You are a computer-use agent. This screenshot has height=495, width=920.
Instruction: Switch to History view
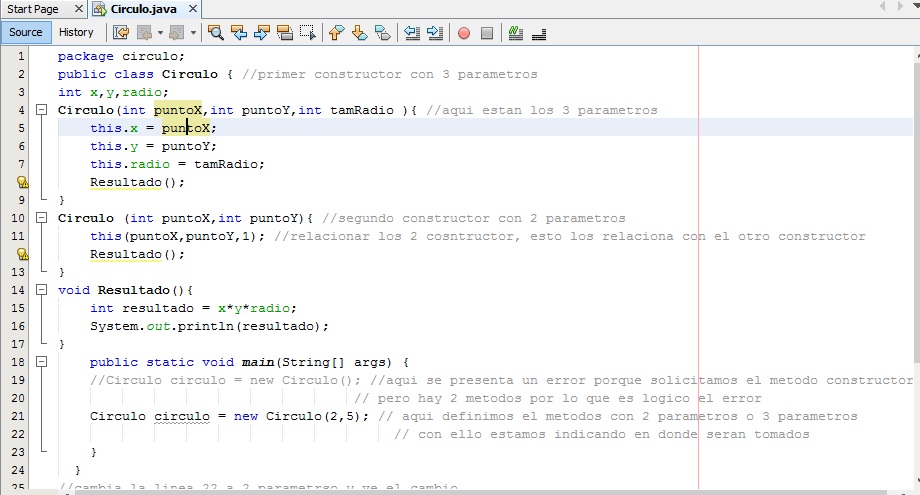coord(76,32)
